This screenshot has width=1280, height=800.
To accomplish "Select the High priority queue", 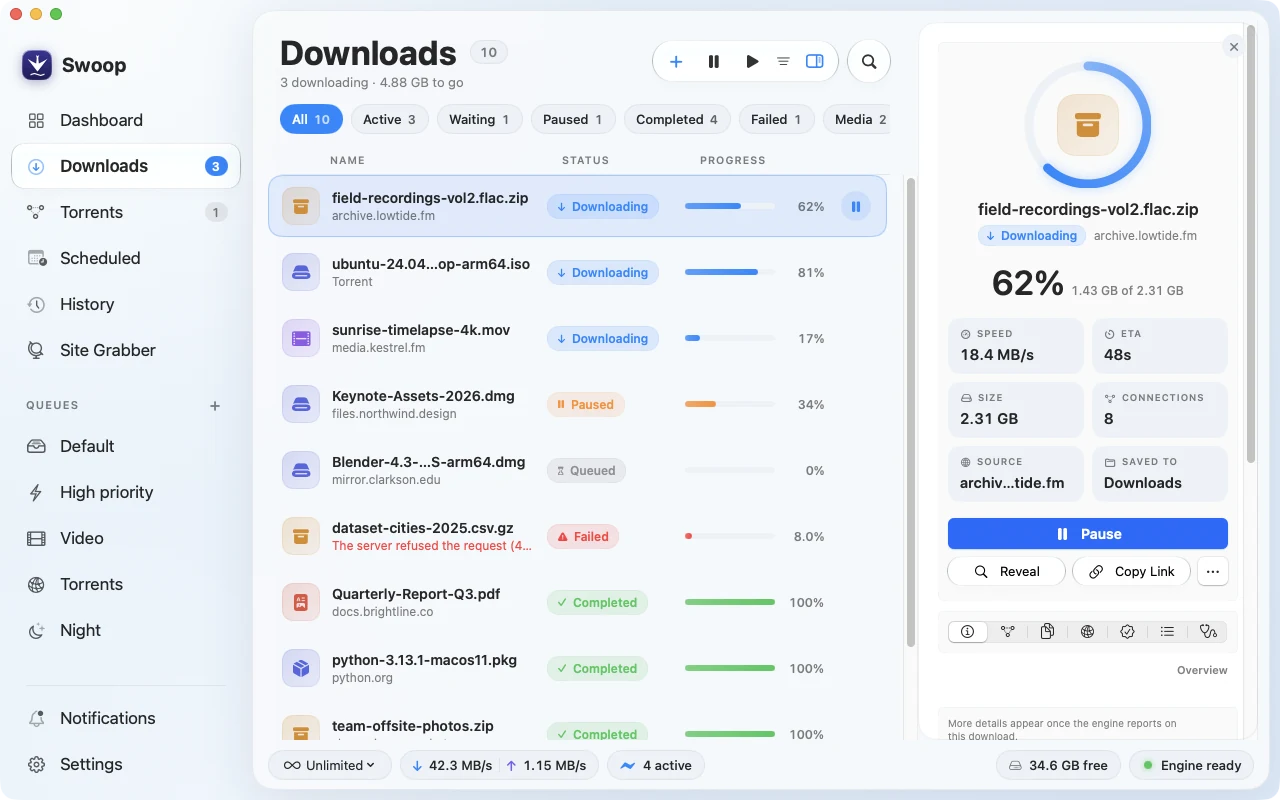I will pyautogui.click(x=126, y=492).
